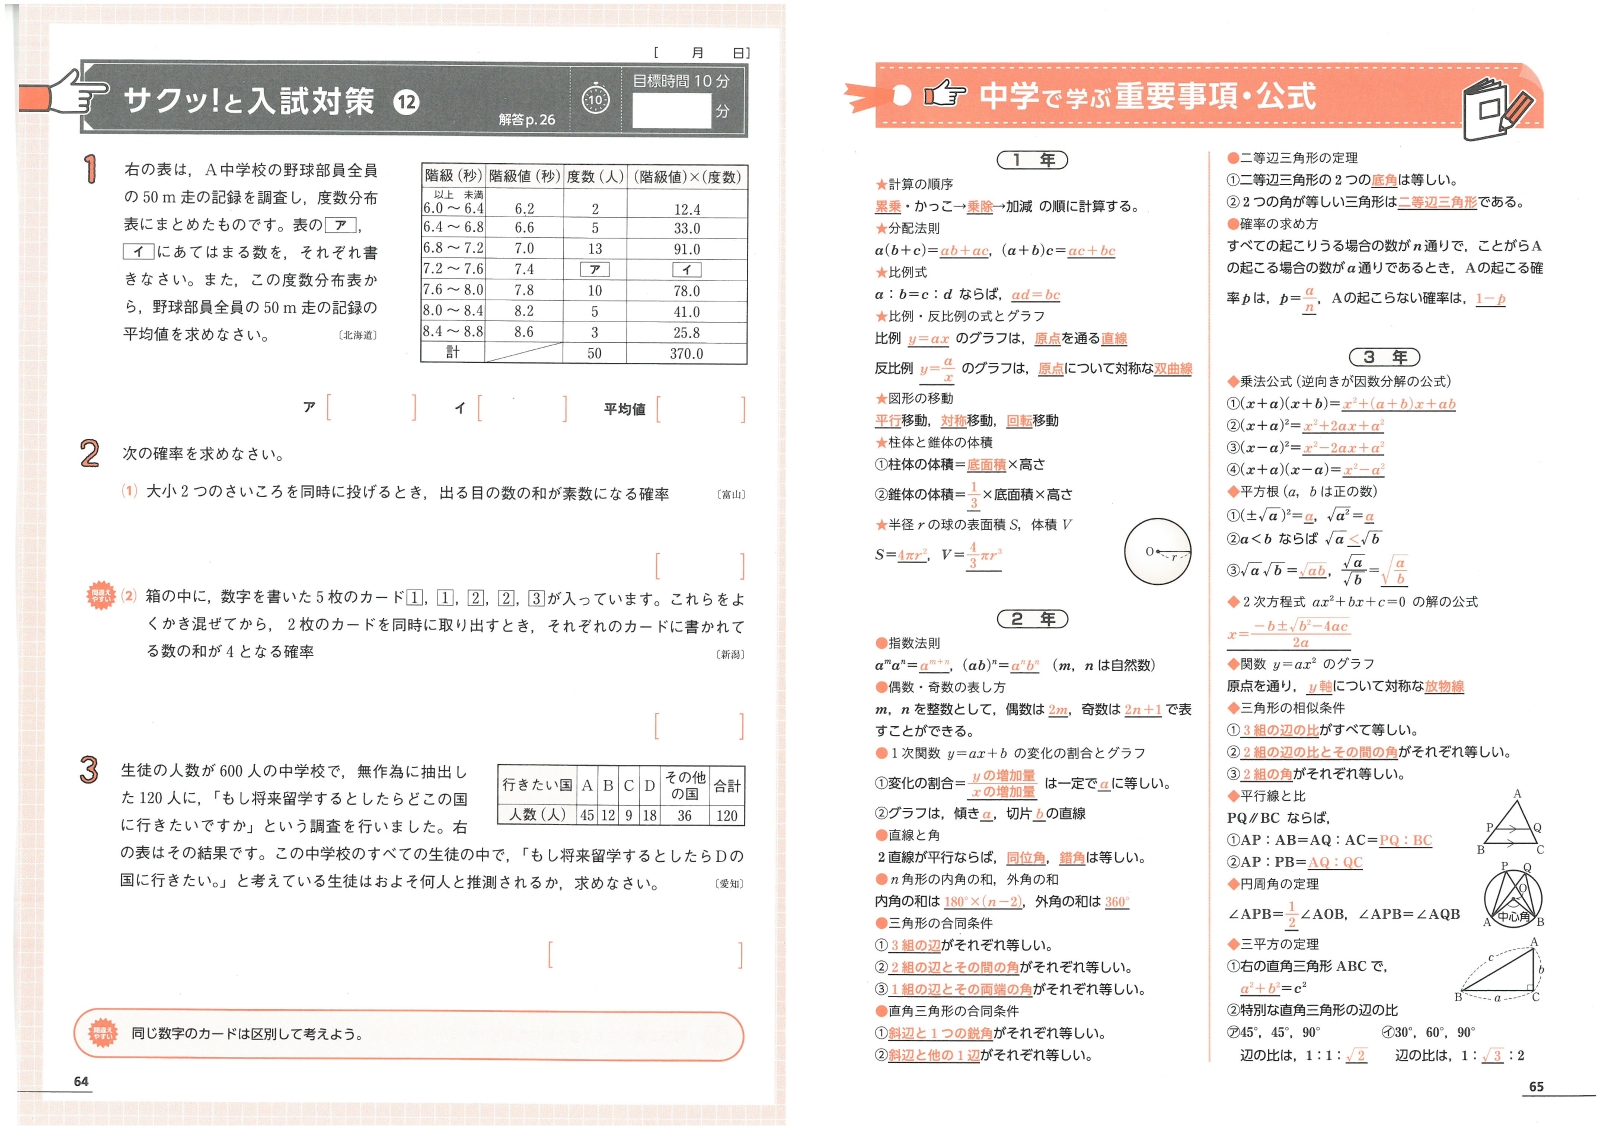This screenshot has height=1130, width=1600.
Task: Click the circle diagram labeled 中心角
Action: pyautogui.click(x=1513, y=894)
